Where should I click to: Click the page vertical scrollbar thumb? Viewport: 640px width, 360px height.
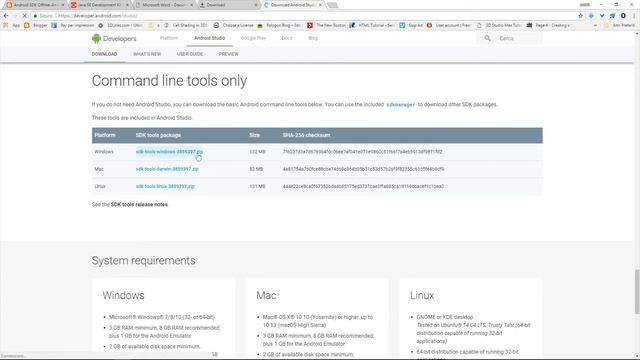[637, 292]
